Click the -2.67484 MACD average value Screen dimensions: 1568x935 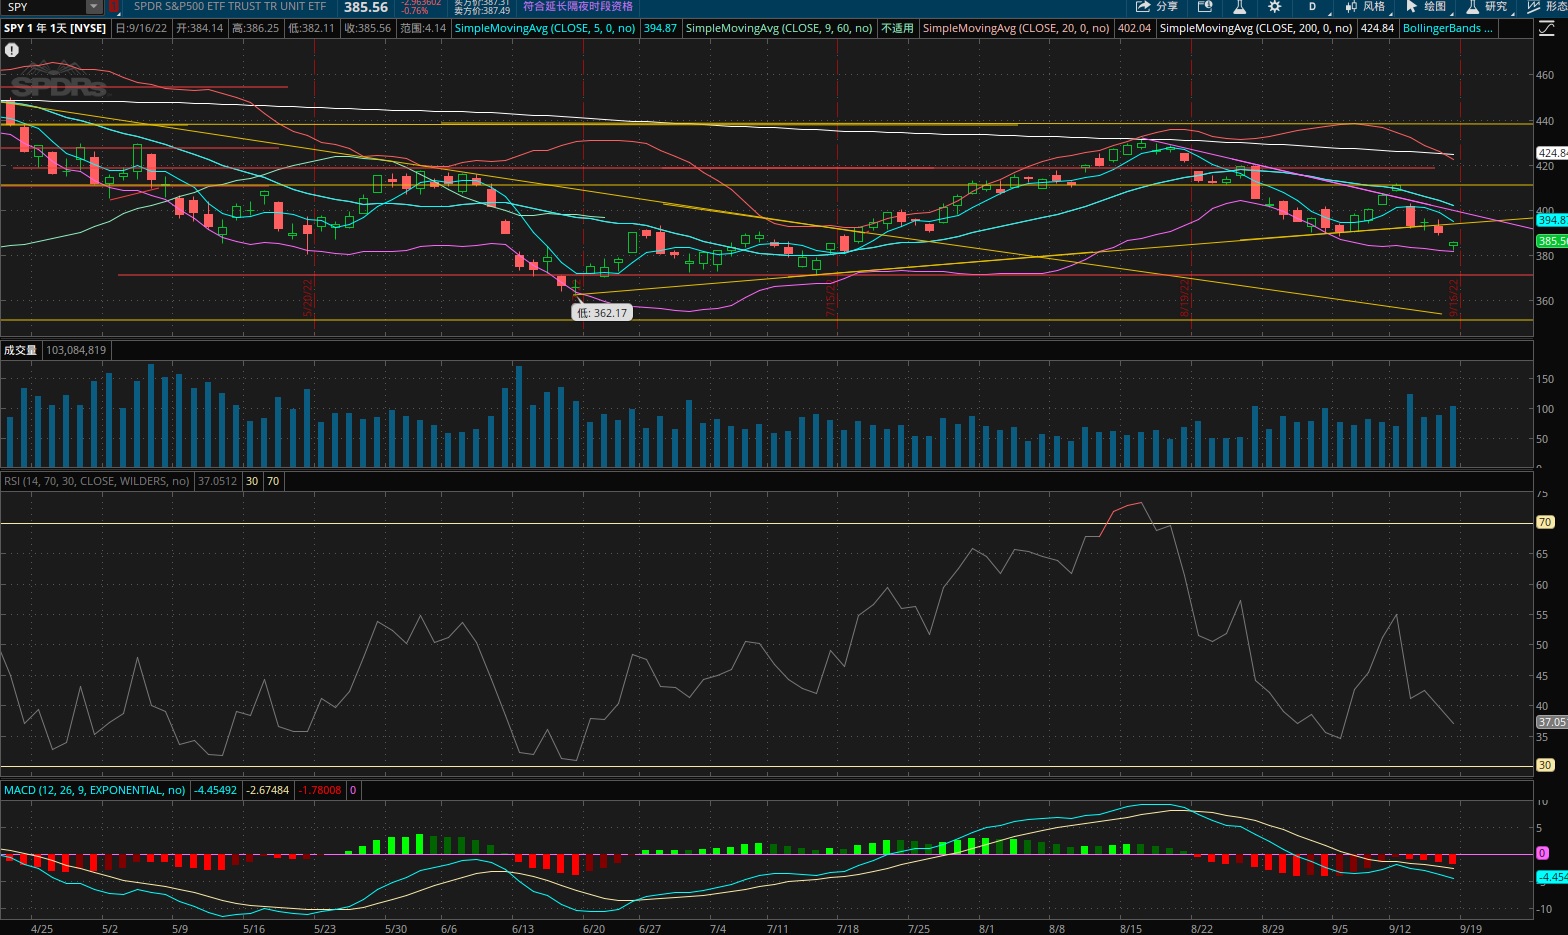click(x=268, y=790)
